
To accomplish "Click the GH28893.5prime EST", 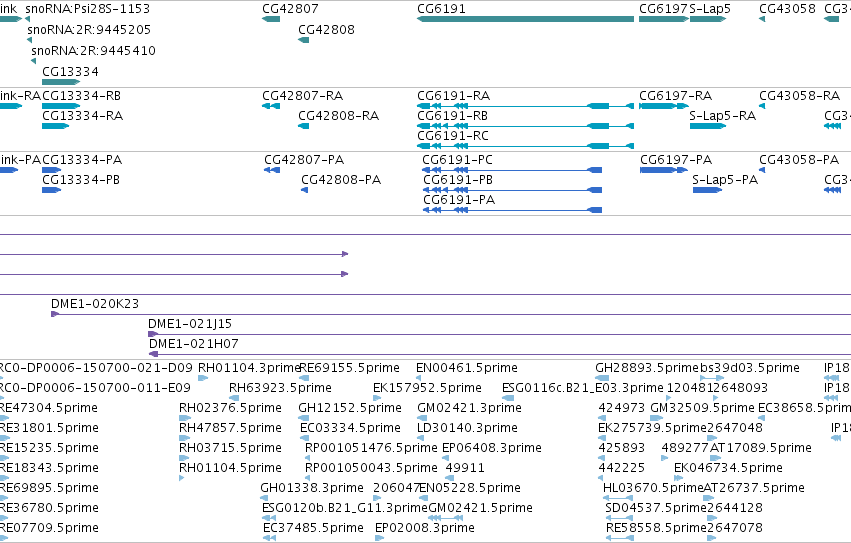I will (602, 378).
